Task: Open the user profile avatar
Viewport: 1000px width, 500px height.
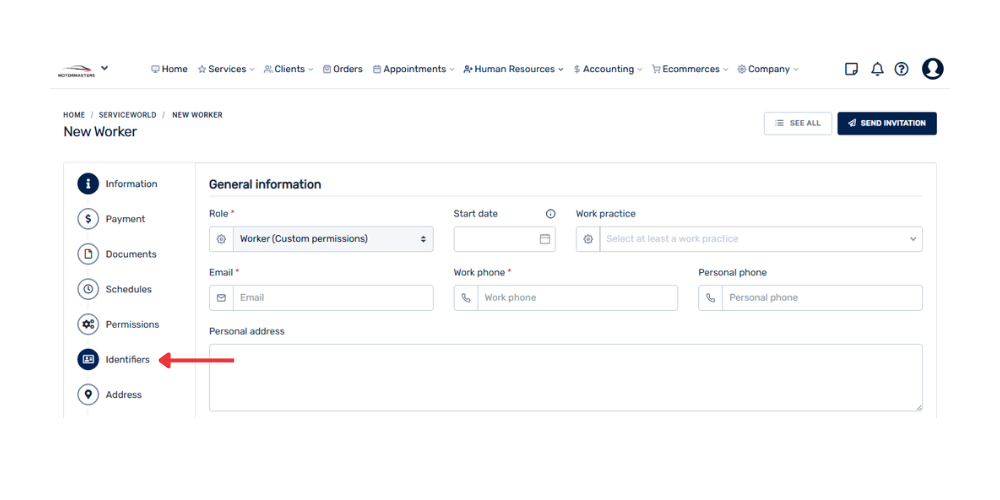Action: [932, 69]
